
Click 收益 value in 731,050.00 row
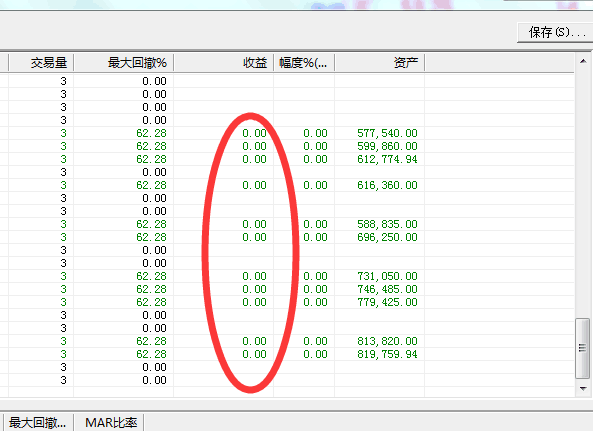coord(255,276)
